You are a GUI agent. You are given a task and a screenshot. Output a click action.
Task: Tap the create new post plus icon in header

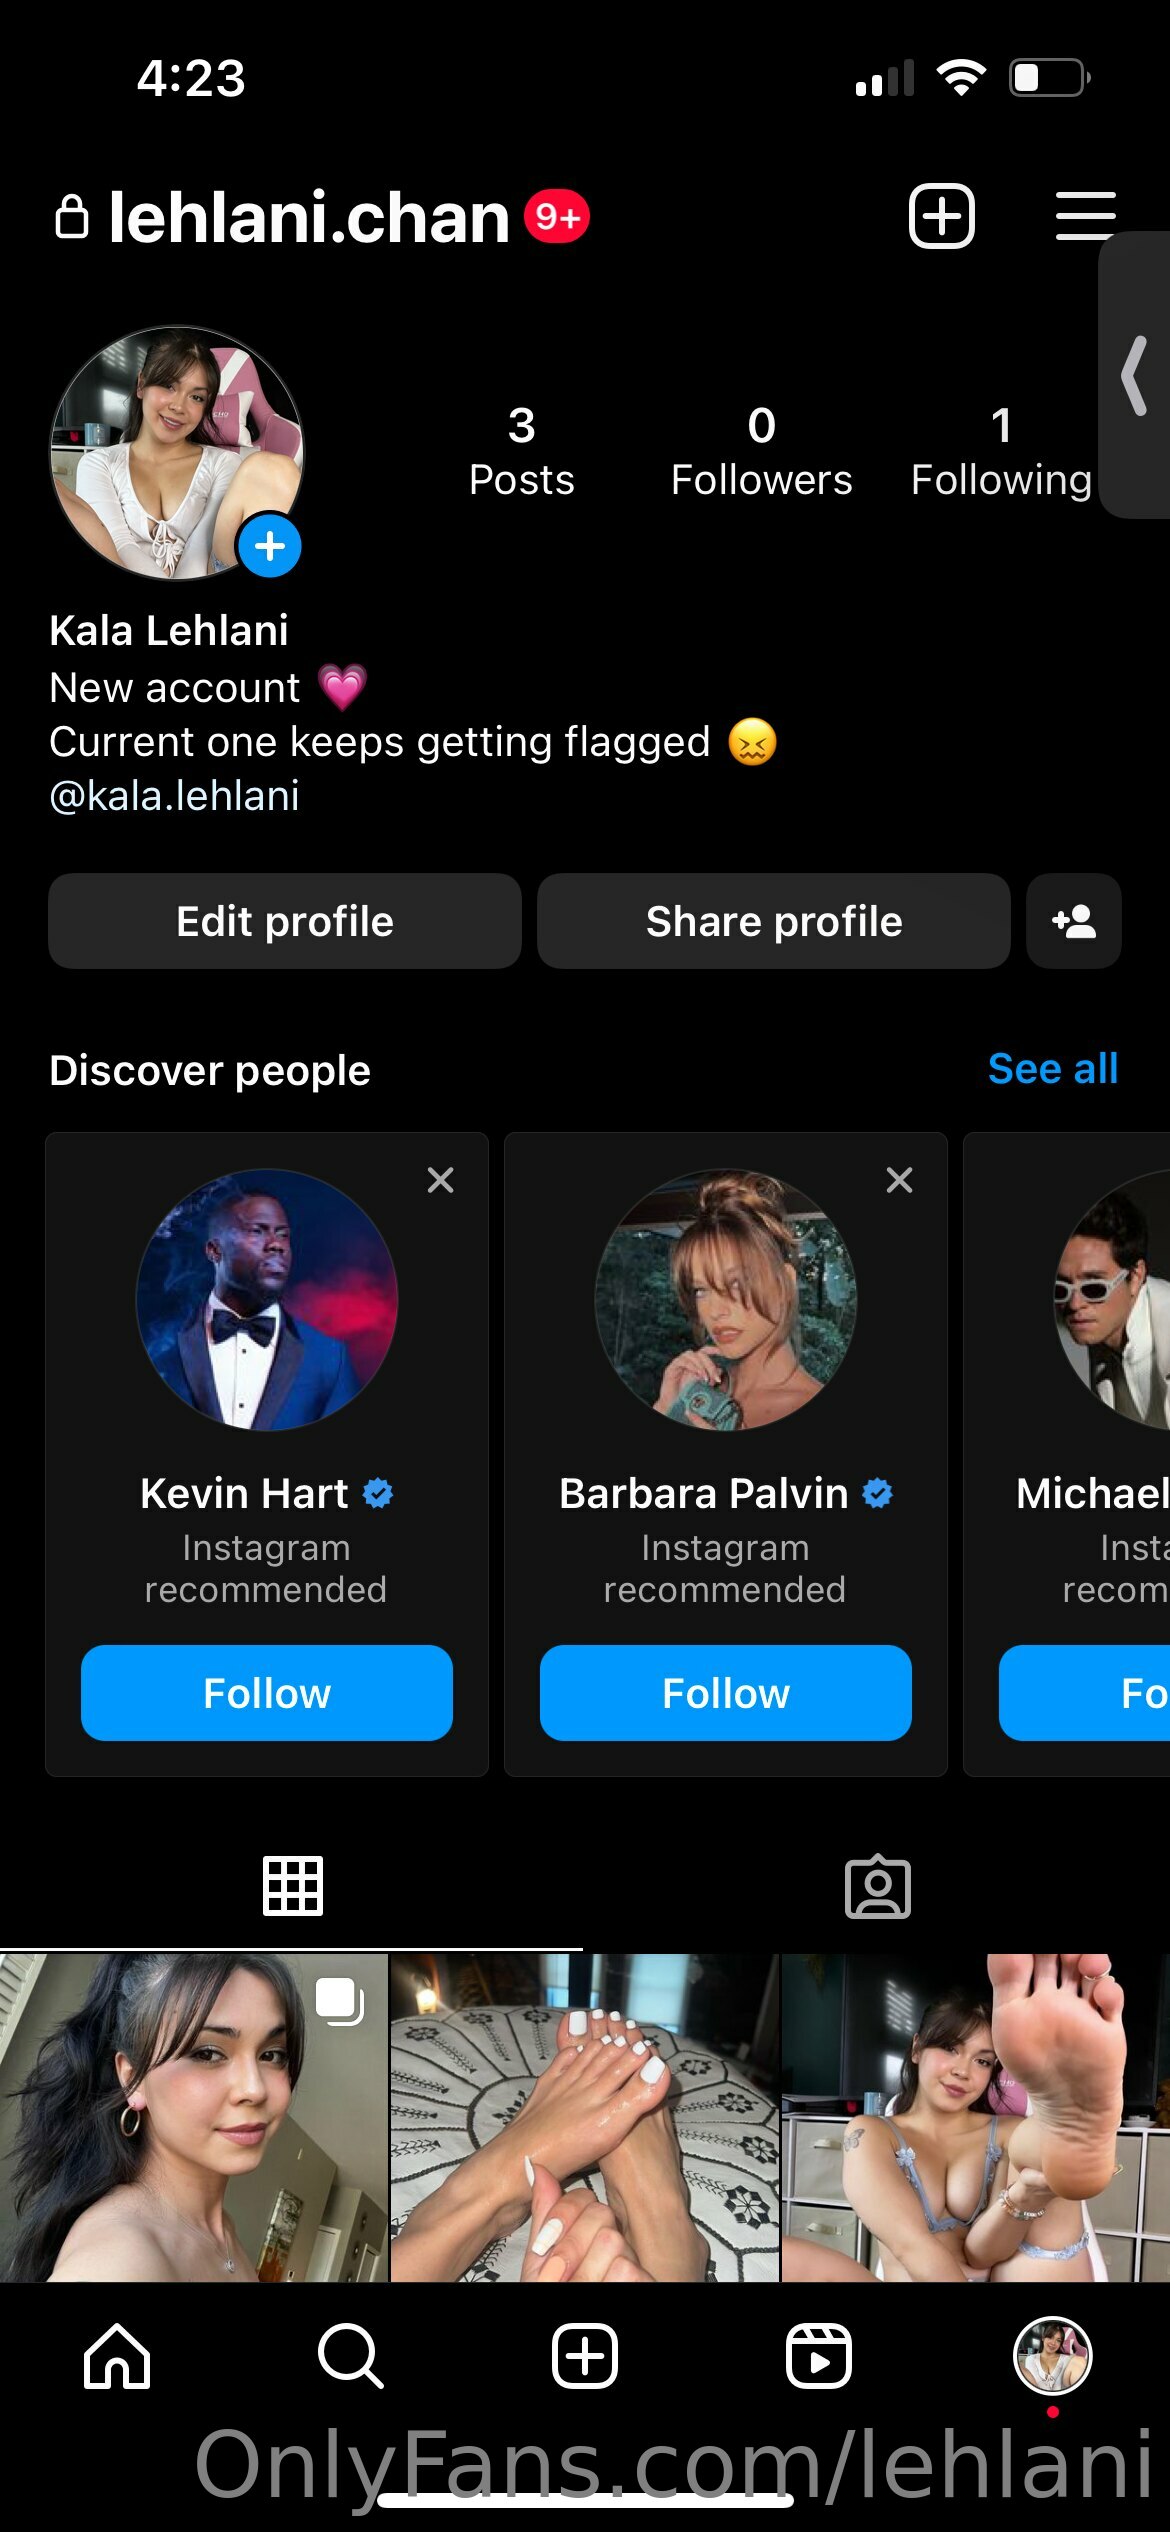click(941, 216)
